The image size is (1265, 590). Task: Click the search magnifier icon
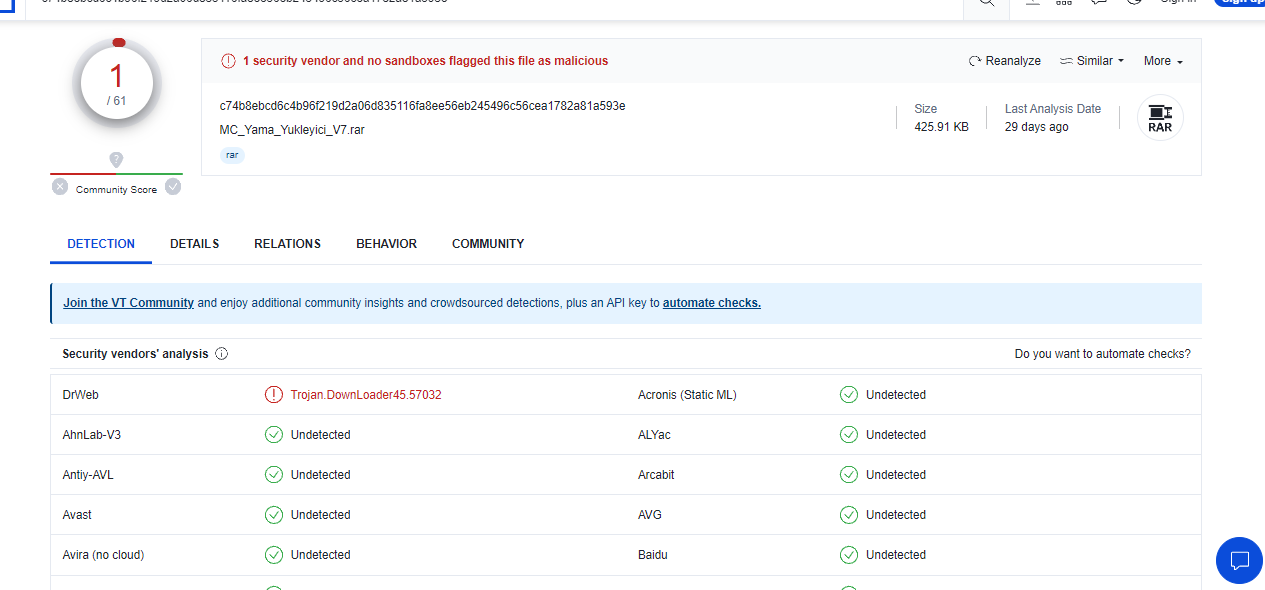(x=986, y=3)
